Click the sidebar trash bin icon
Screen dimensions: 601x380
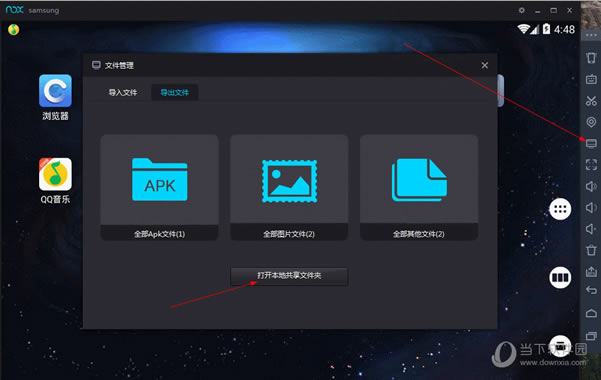tap(591, 250)
